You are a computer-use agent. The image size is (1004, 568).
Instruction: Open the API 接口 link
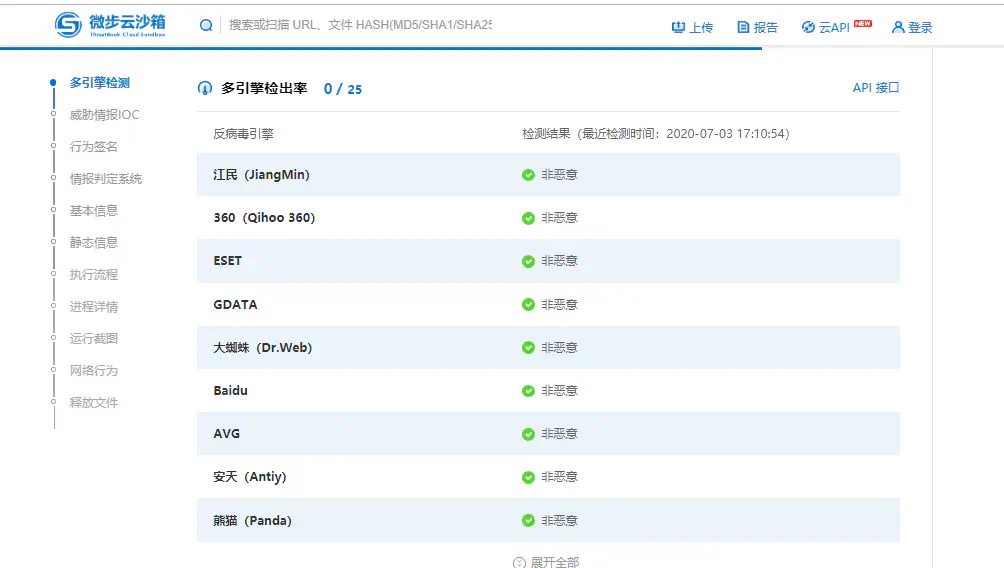(x=875, y=88)
